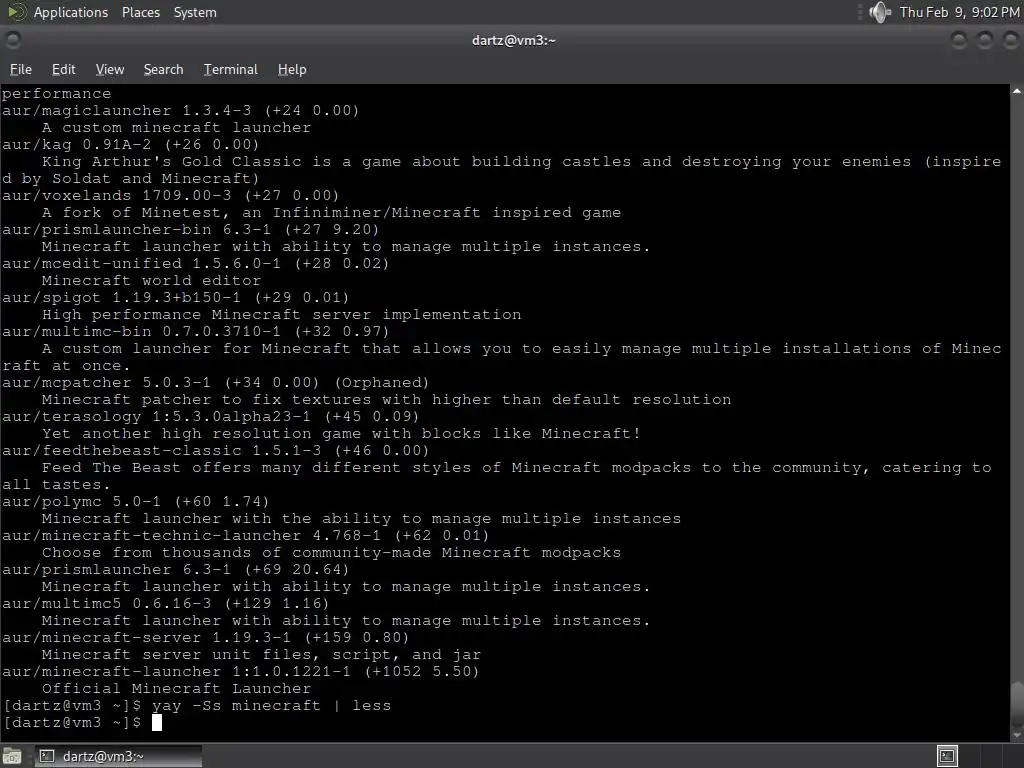Viewport: 1024px width, 768px height.
Task: Click the line aur/terasology 1:5.3.0alpha23-1
Action: pyautogui.click(x=210, y=416)
